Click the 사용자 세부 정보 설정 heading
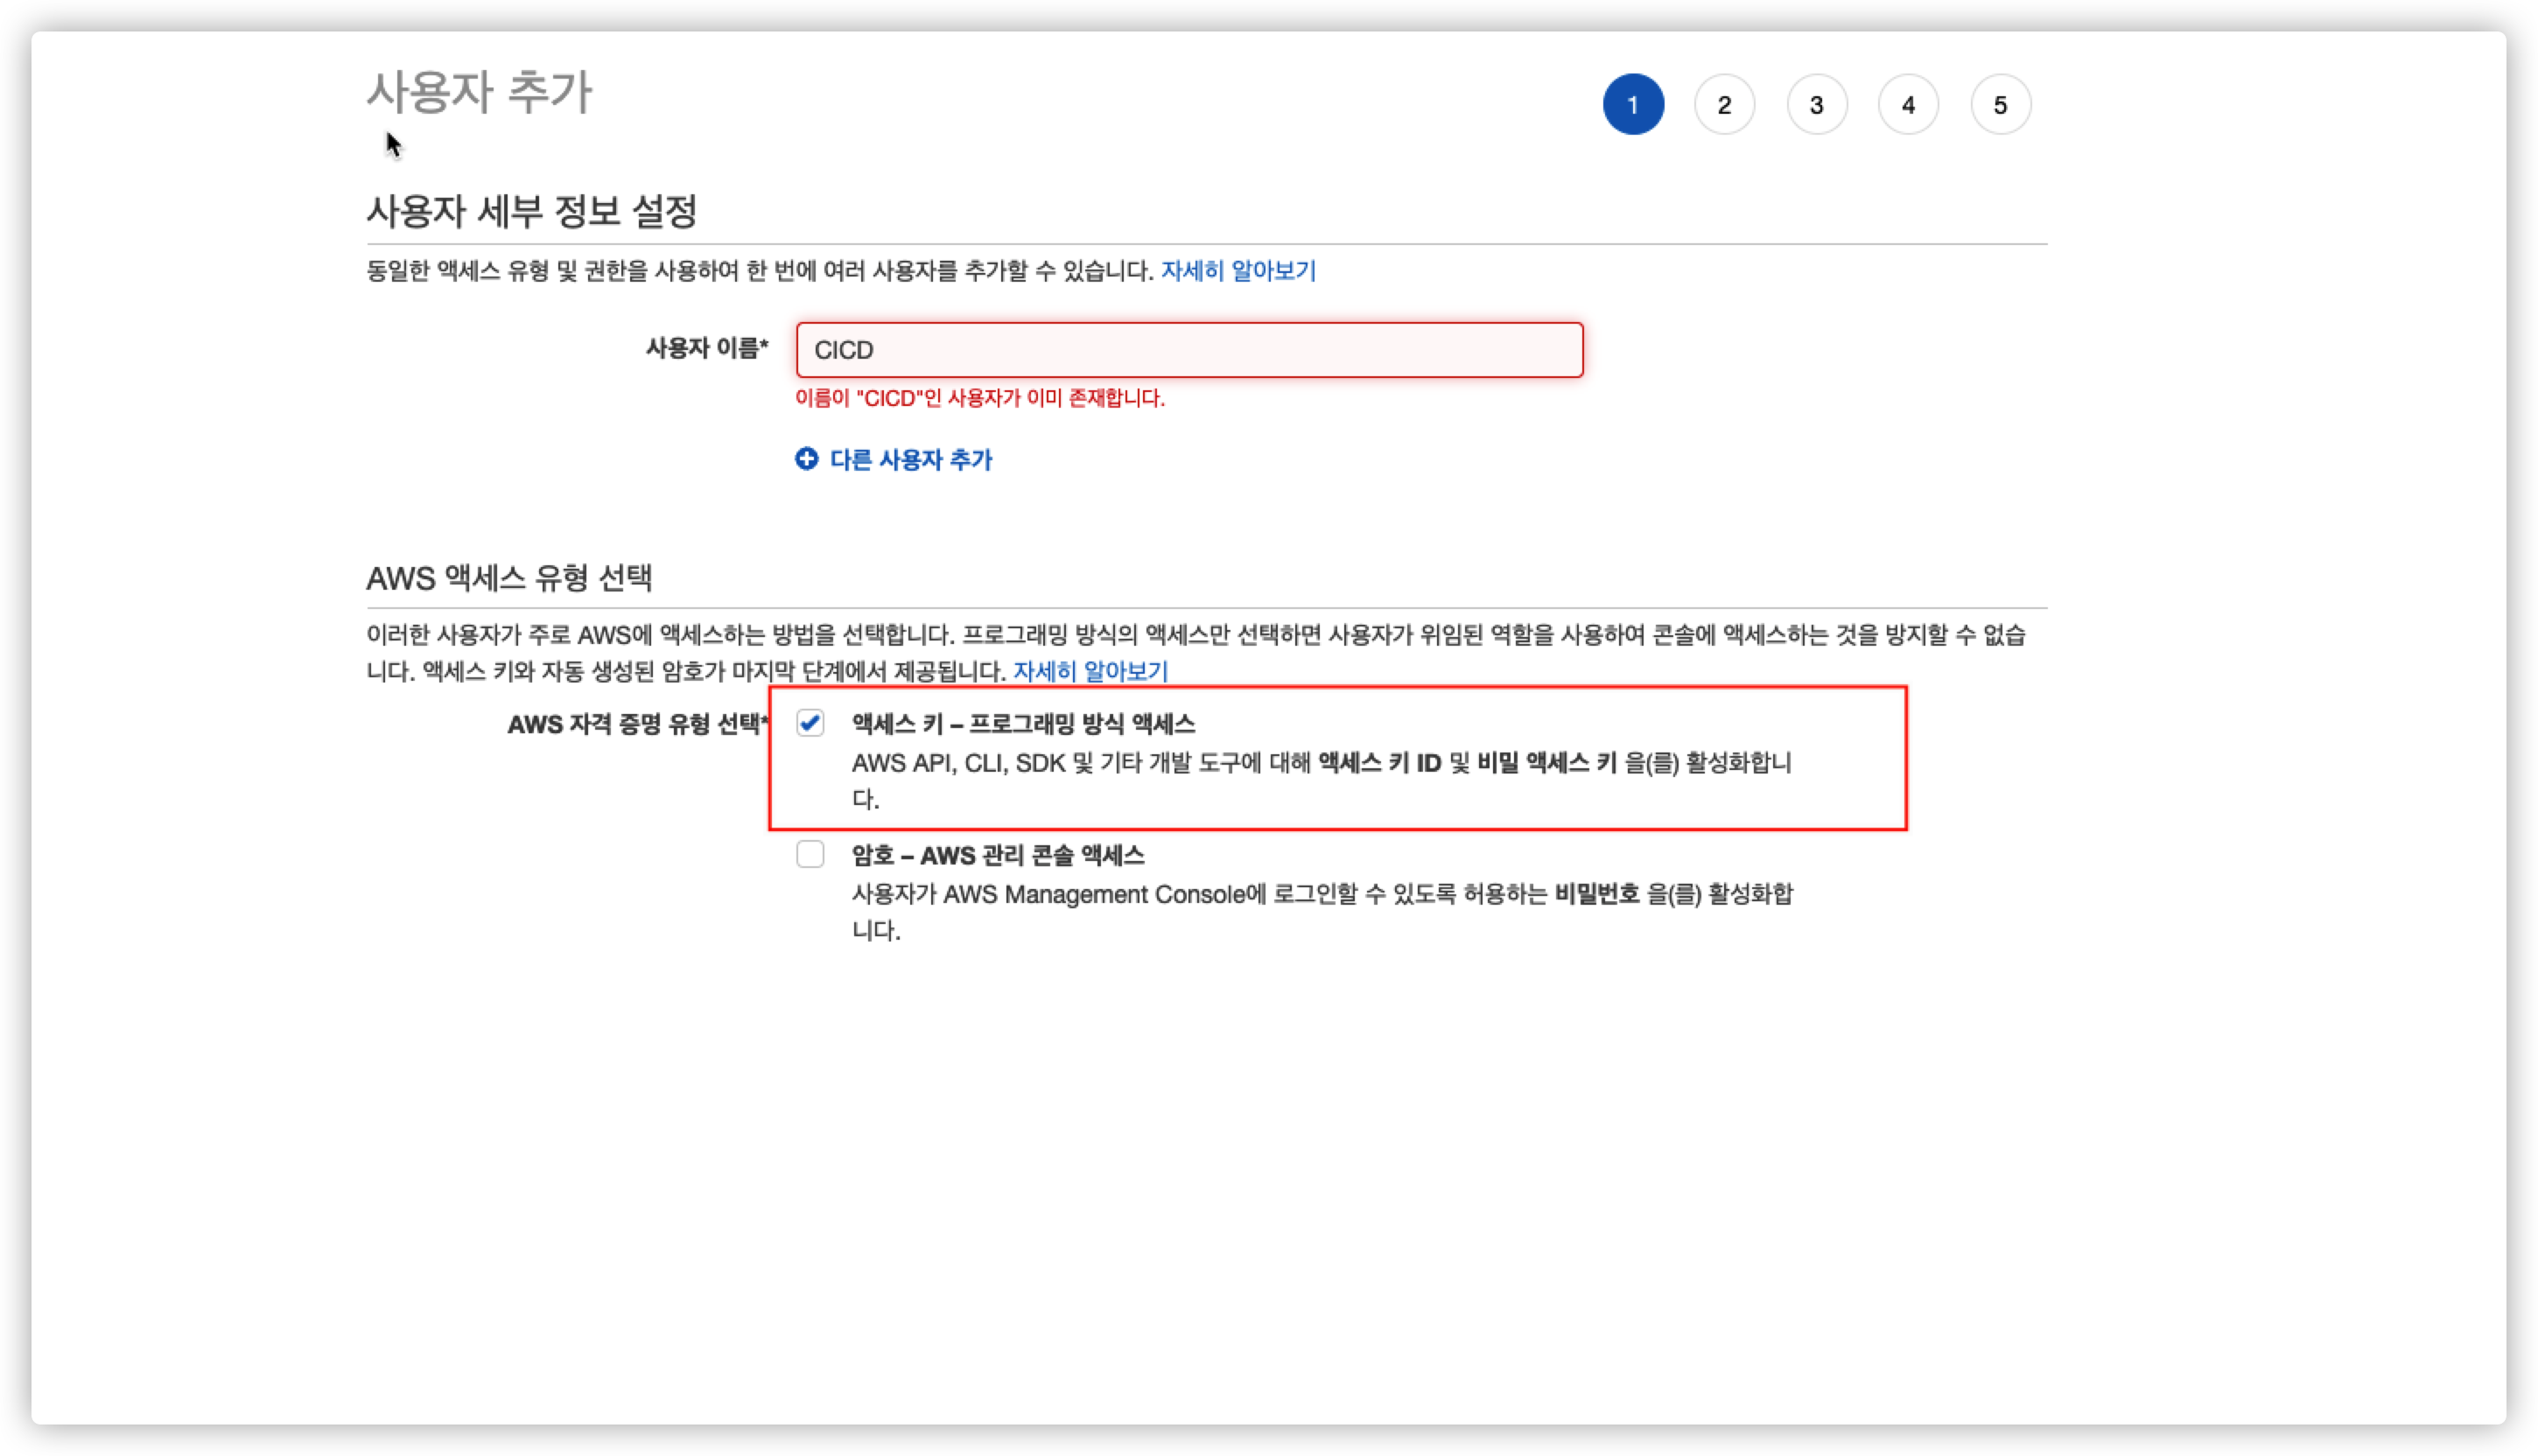 [531, 211]
